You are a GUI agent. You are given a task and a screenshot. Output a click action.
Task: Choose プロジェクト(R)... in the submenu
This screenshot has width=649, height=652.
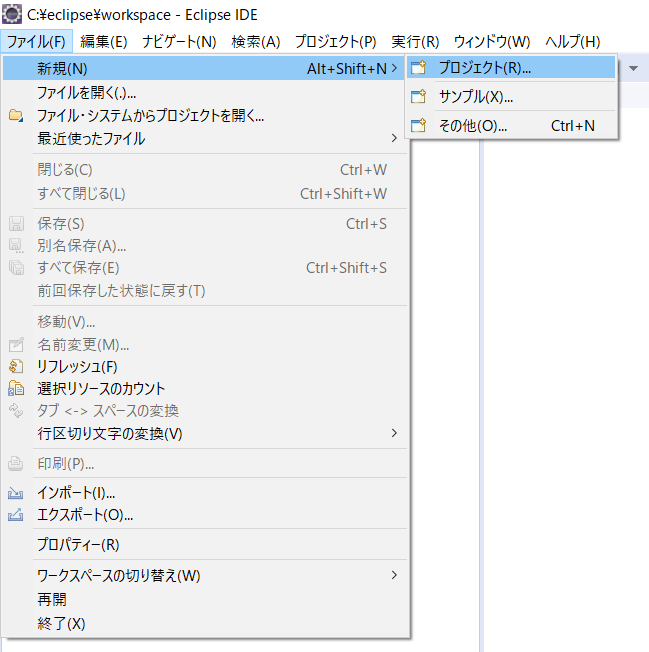pyautogui.click(x=511, y=67)
